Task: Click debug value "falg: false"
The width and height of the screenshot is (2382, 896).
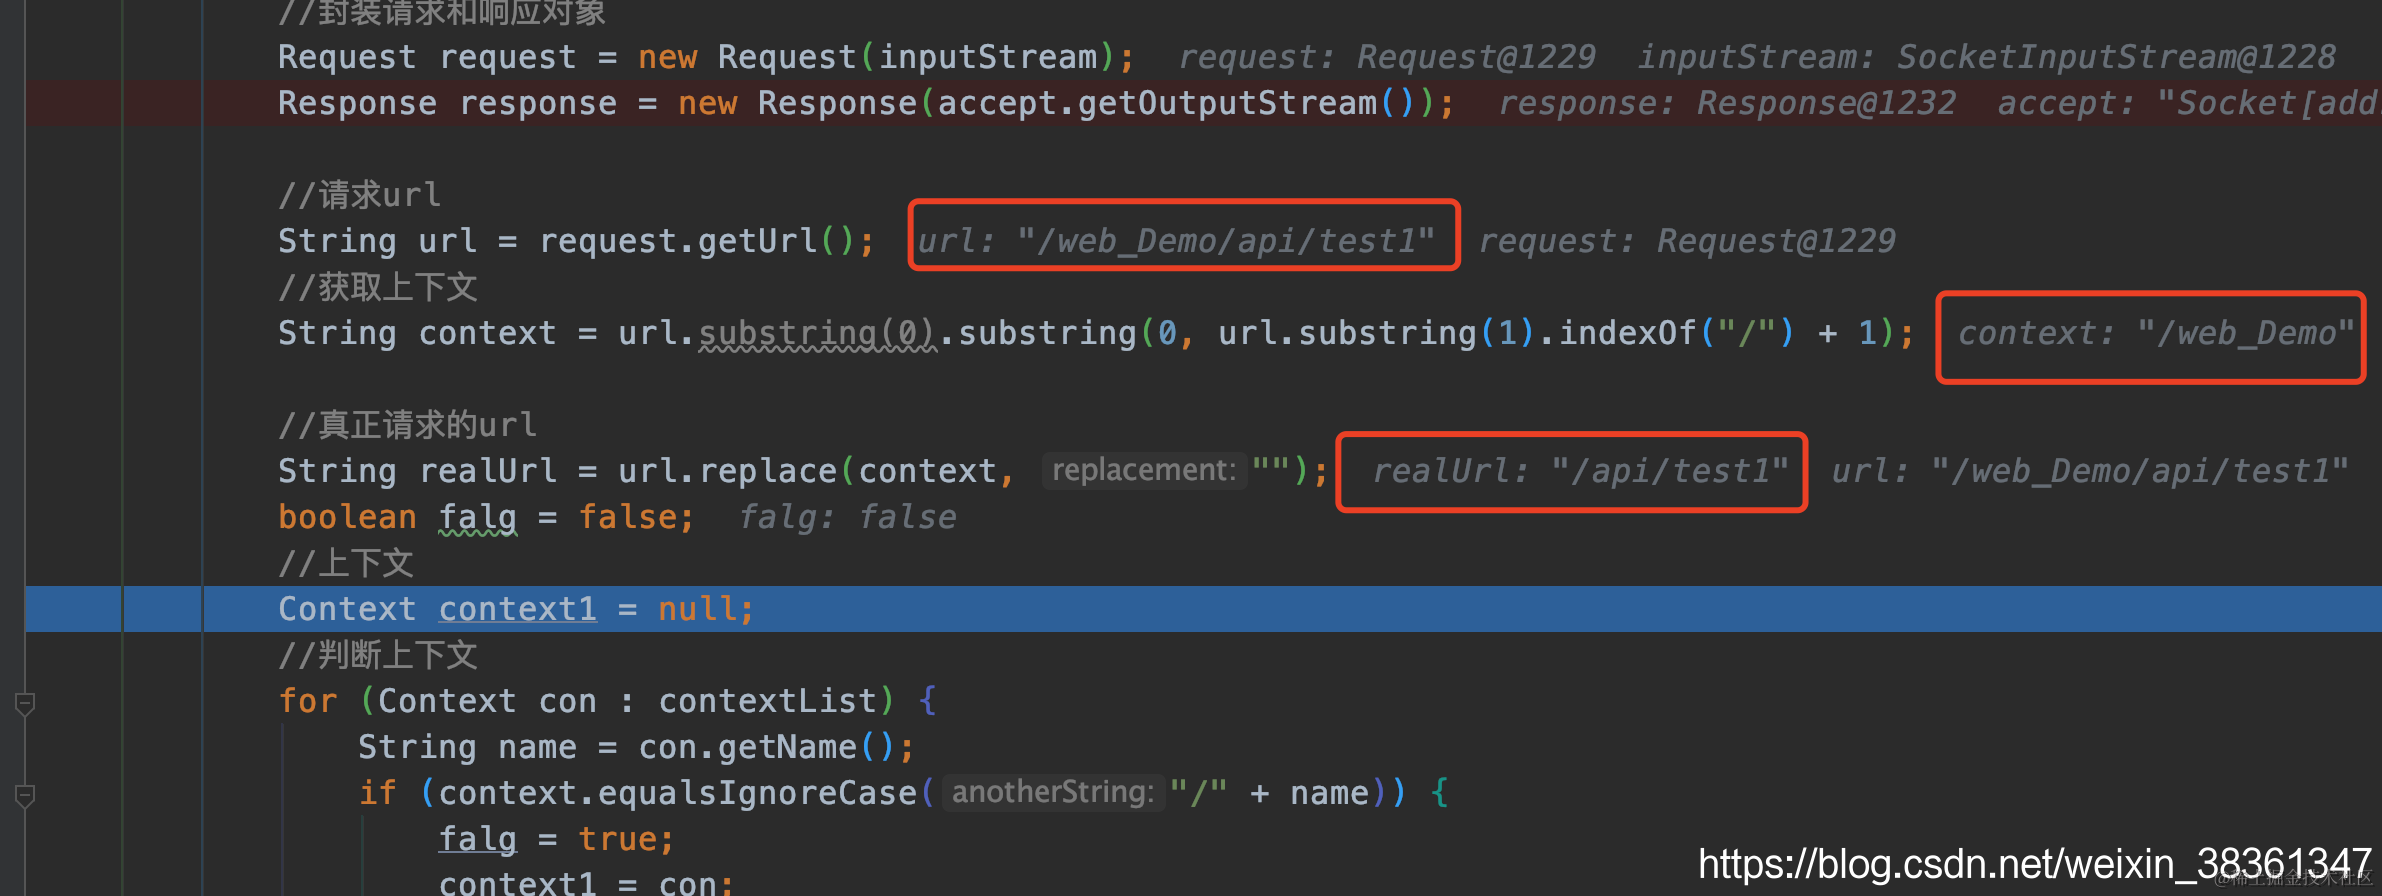Action: coord(848,517)
